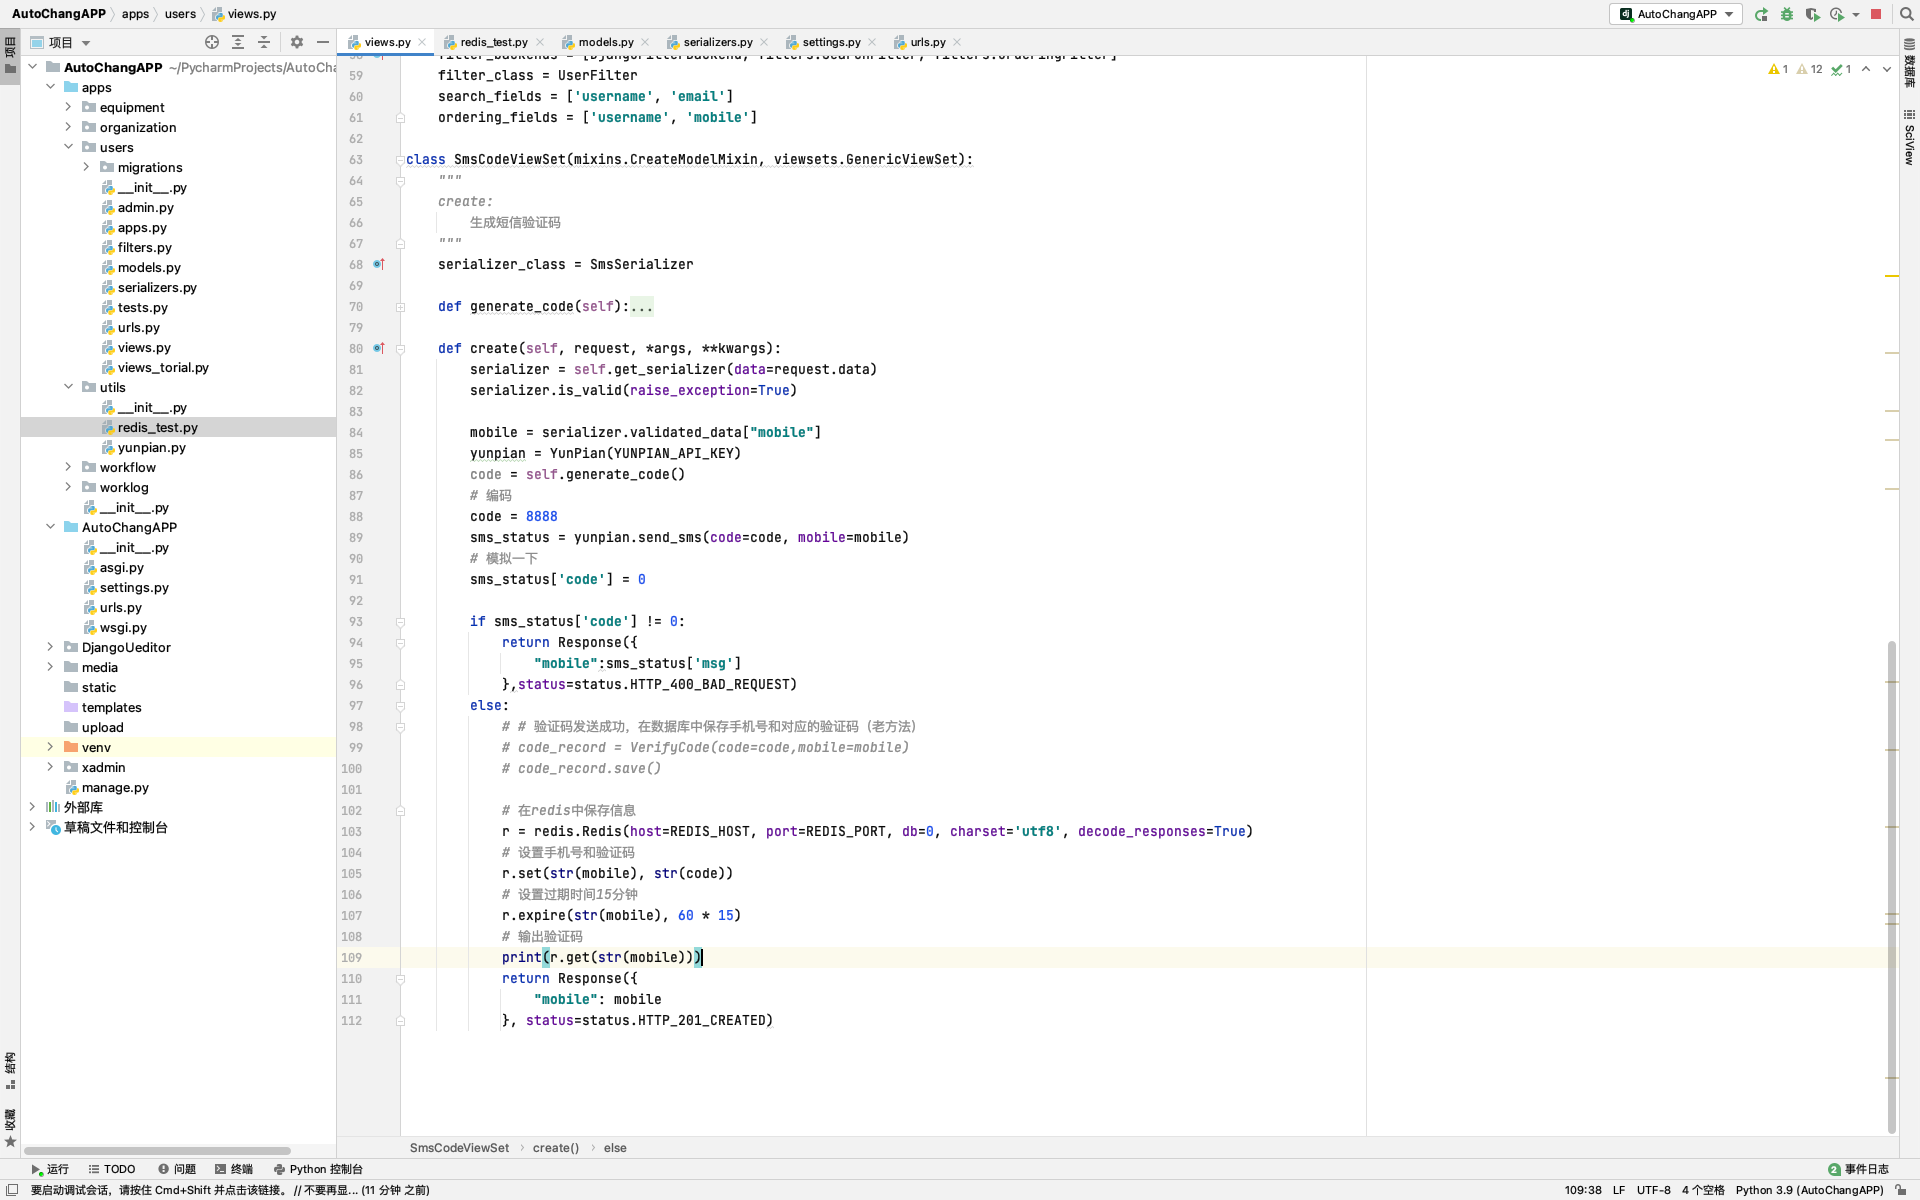The image size is (1920, 1200).
Task: Go to next highlighted problem
Action: point(1887,69)
